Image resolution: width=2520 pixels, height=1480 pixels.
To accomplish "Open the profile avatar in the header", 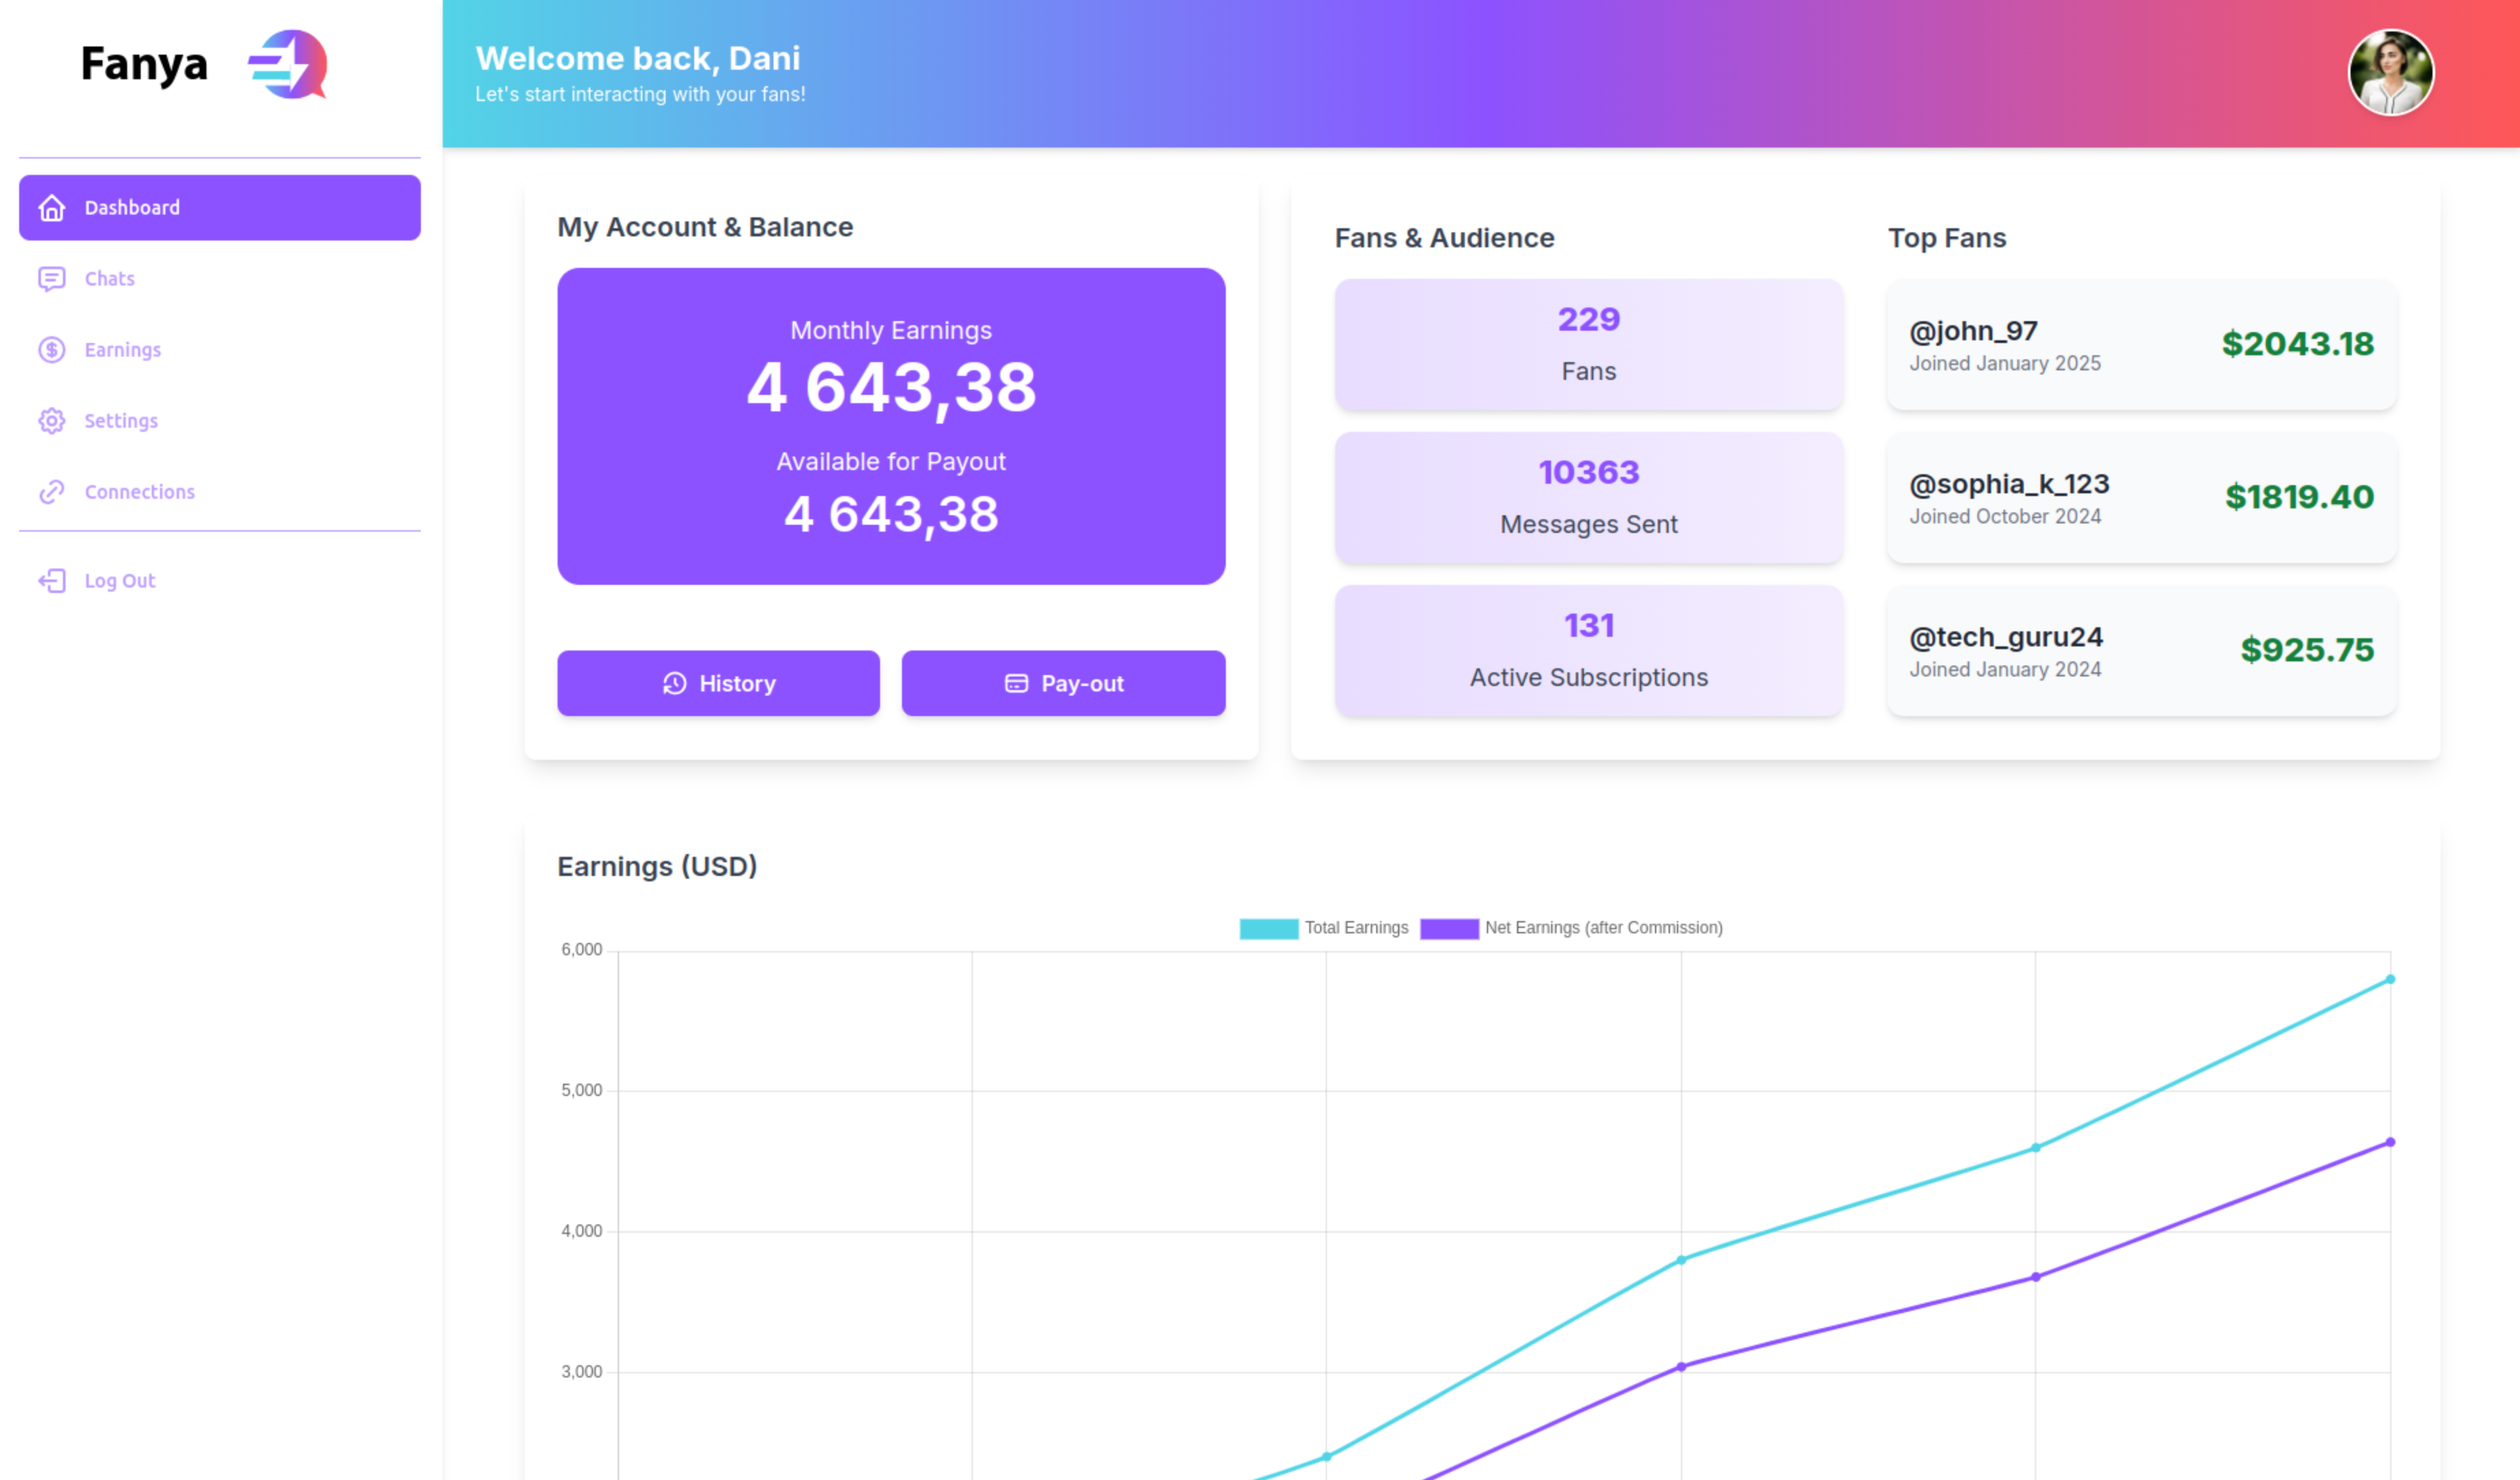I will coord(2391,71).
